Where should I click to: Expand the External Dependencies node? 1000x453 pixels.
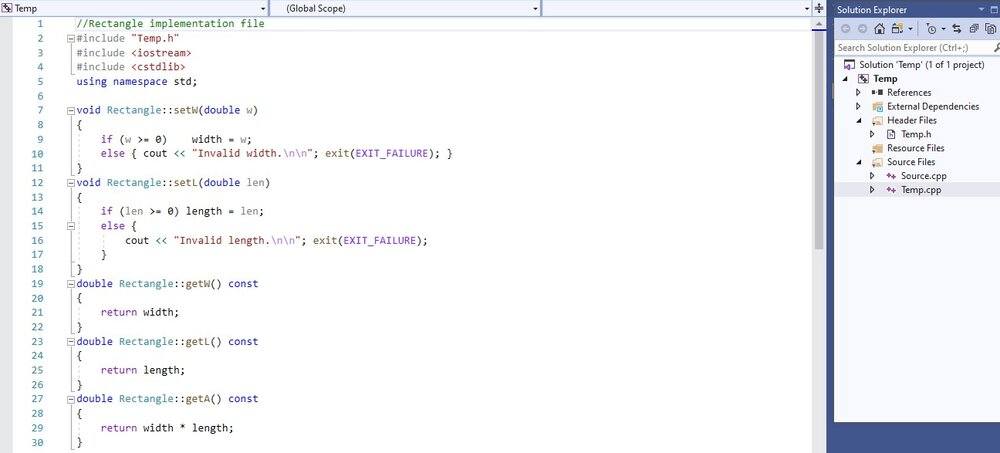tap(858, 107)
